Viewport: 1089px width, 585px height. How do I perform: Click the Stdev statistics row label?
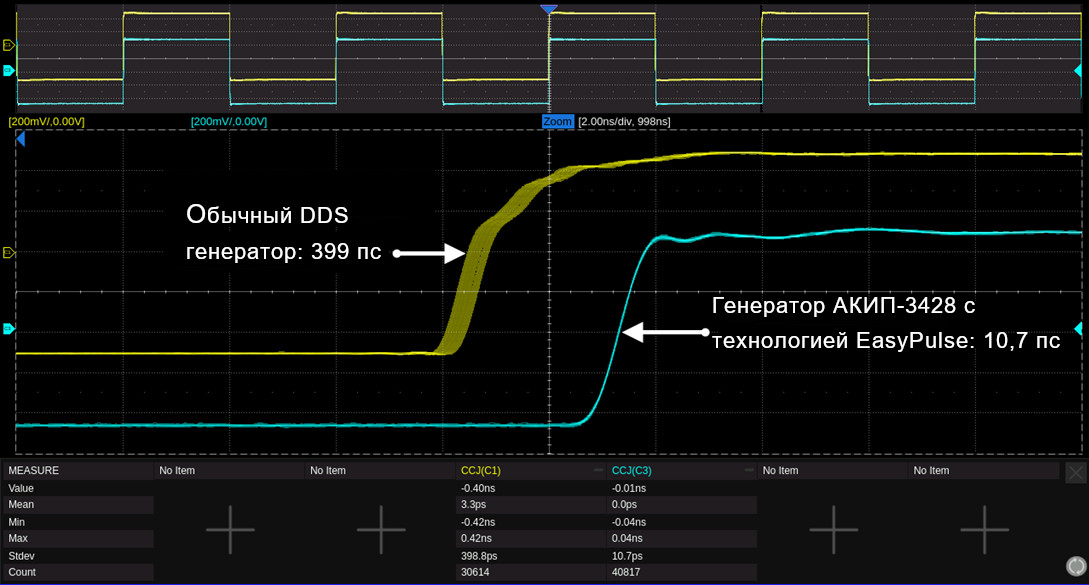[22, 555]
